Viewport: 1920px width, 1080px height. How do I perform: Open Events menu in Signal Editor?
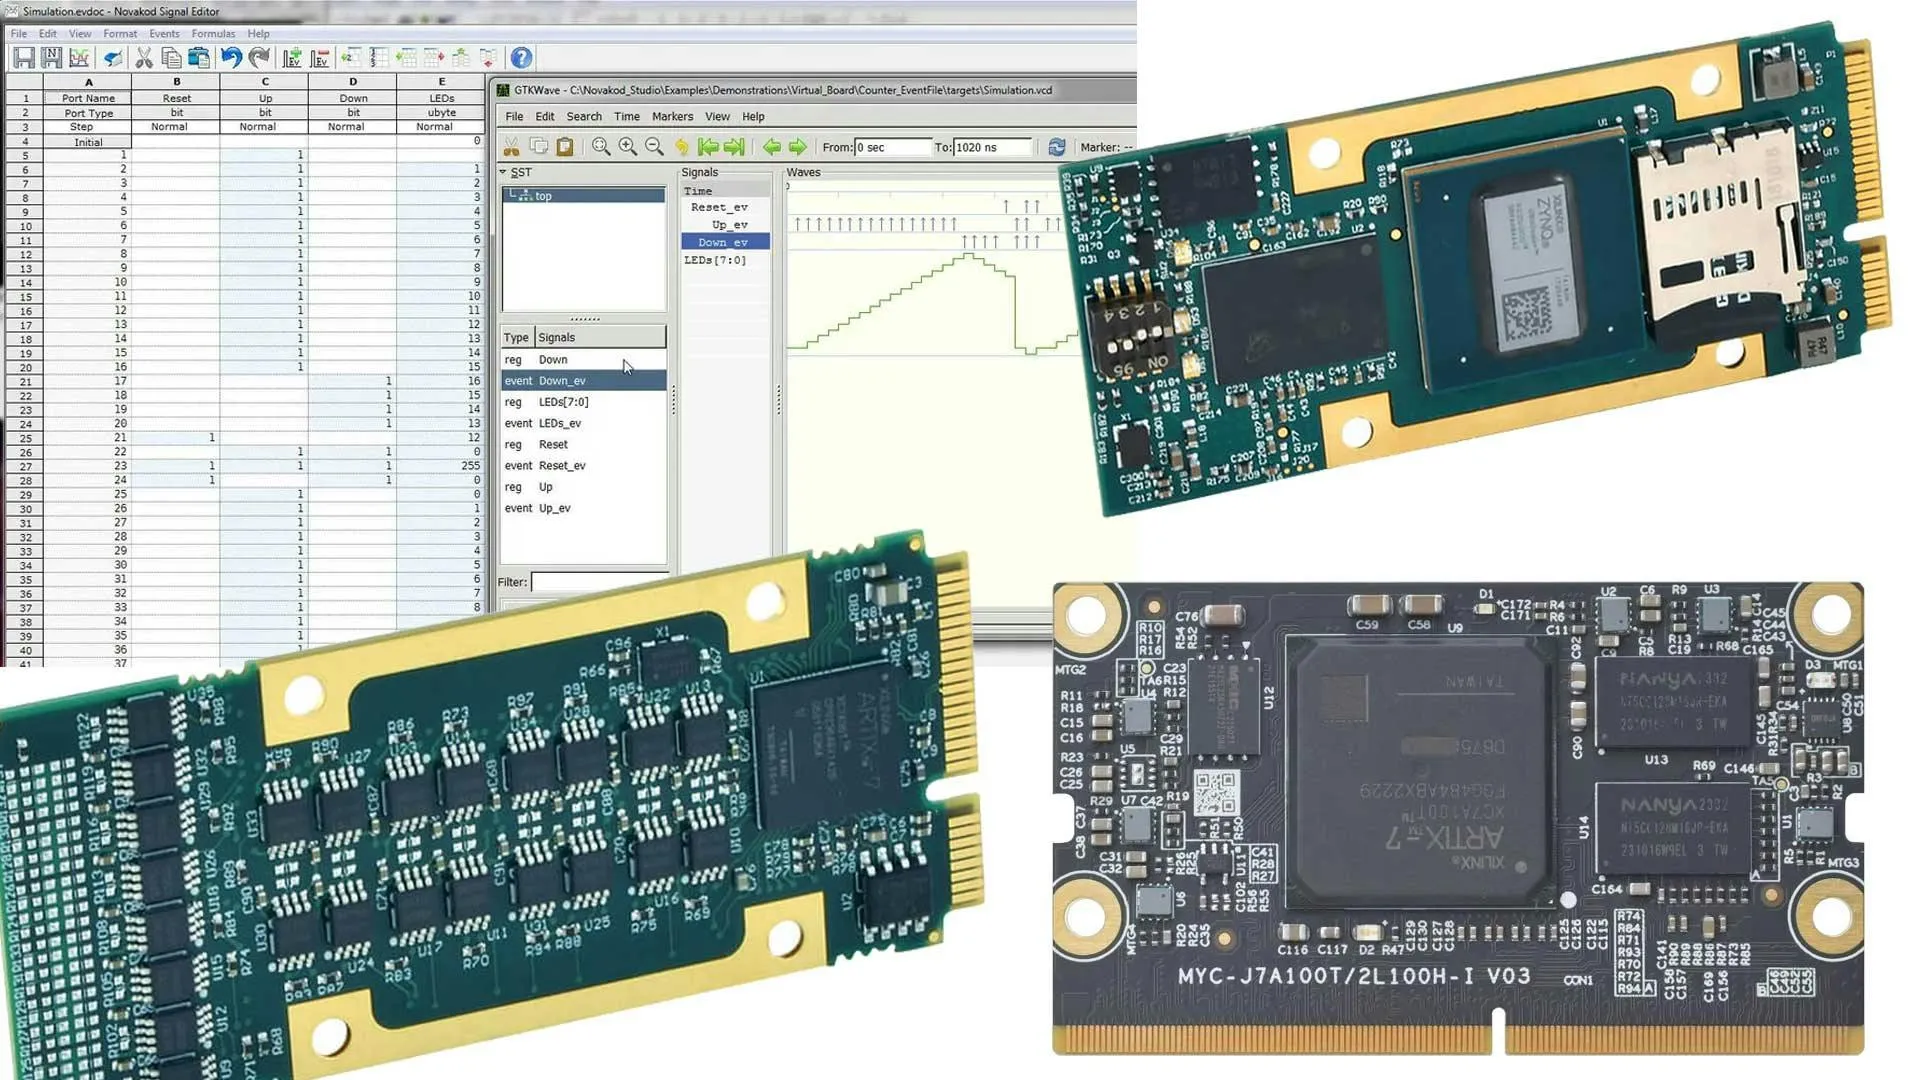coord(164,33)
